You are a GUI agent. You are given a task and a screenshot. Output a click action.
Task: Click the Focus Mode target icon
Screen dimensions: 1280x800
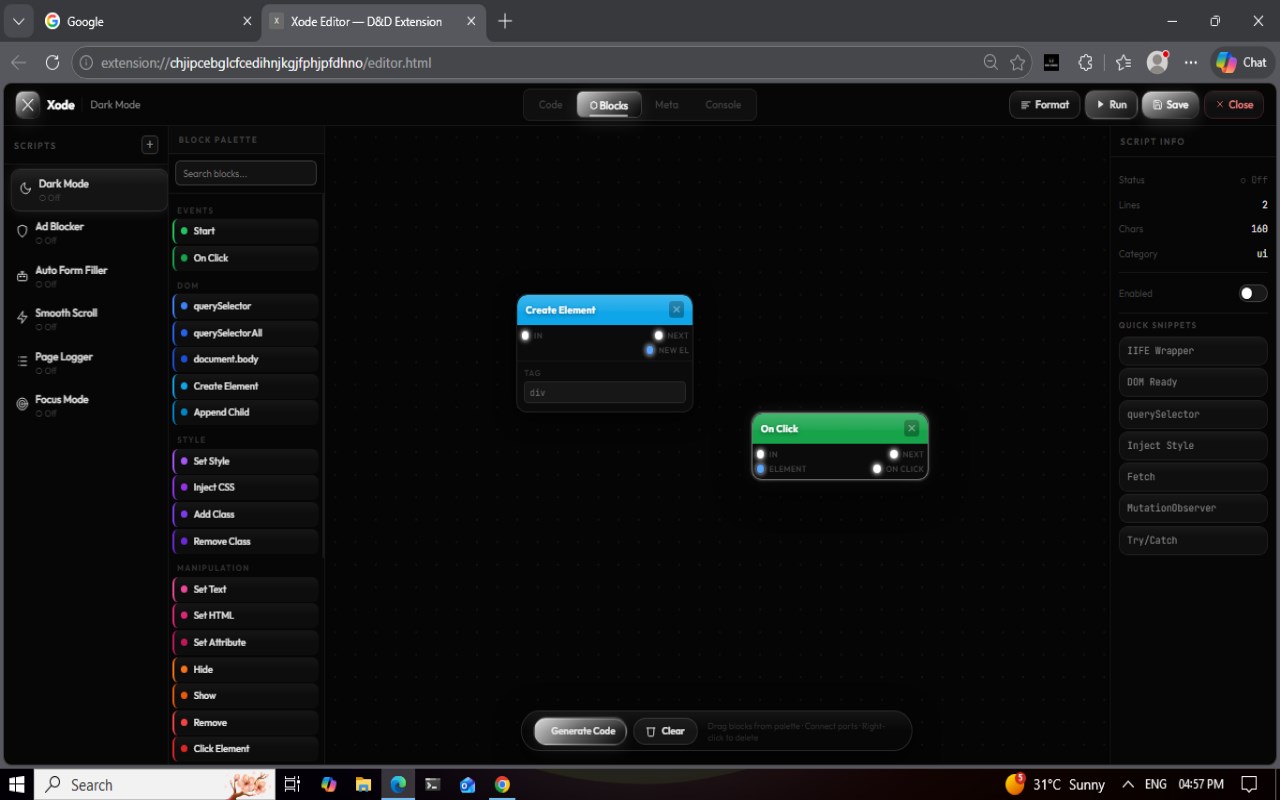click(23, 404)
